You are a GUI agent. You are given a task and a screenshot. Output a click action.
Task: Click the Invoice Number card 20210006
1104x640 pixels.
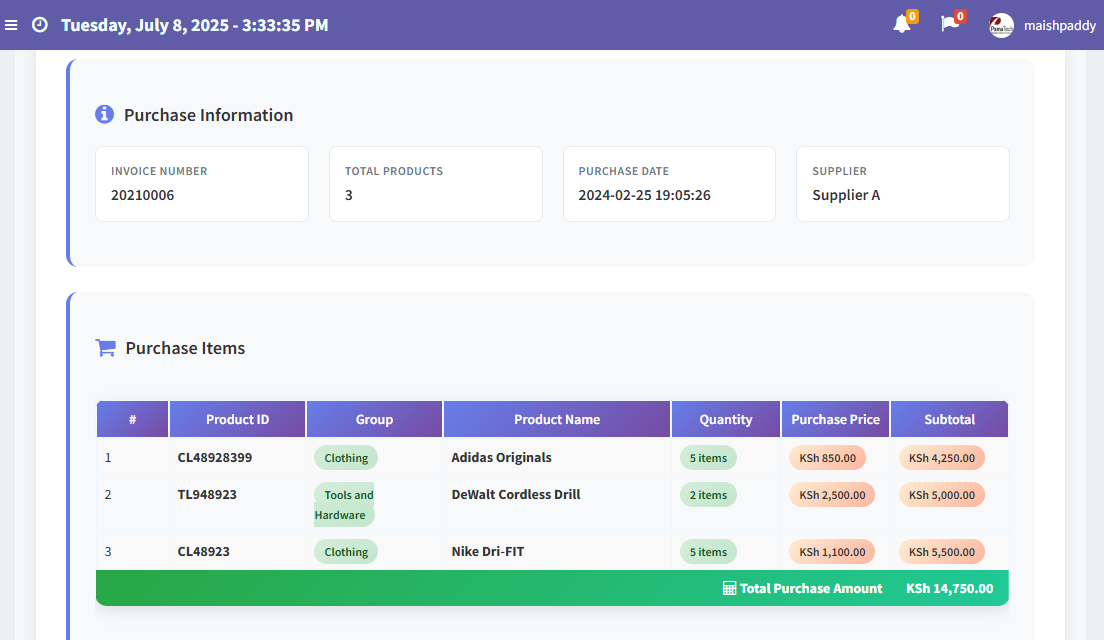202,184
